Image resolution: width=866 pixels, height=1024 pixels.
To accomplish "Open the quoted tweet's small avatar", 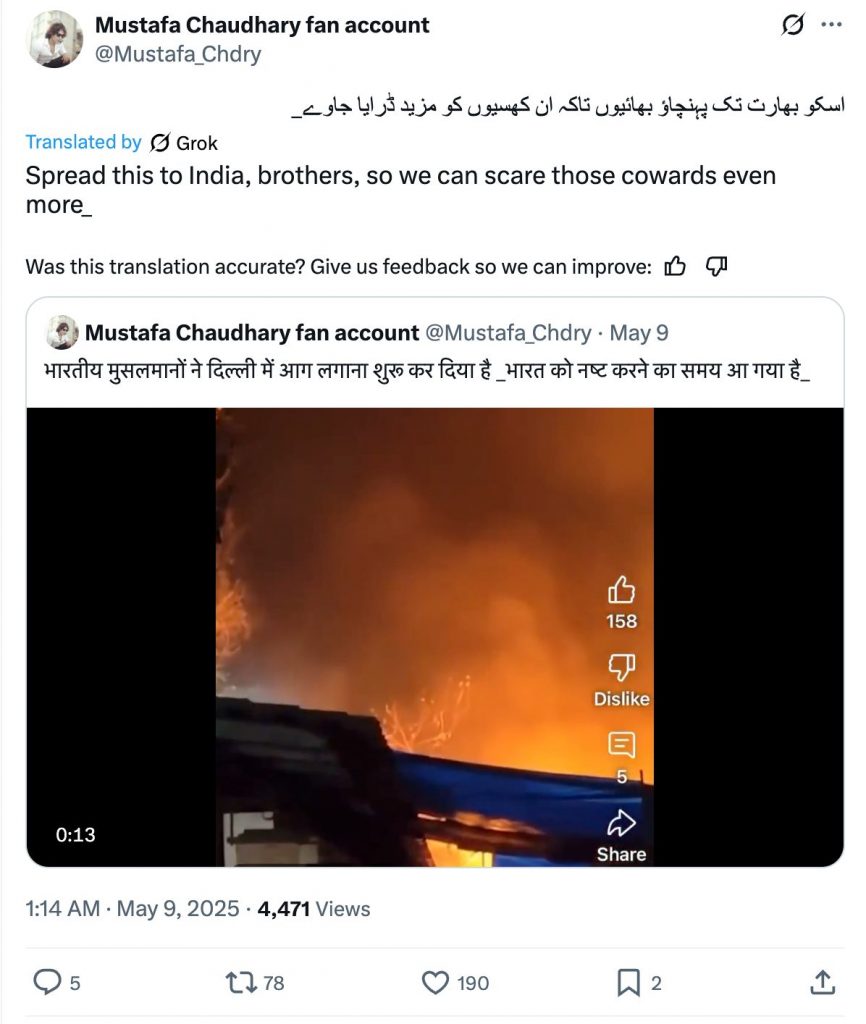I will pyautogui.click(x=62, y=332).
